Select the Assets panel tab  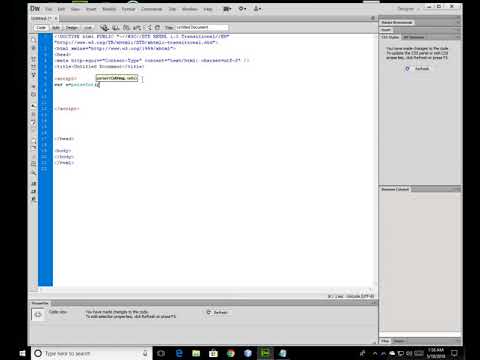(399, 341)
